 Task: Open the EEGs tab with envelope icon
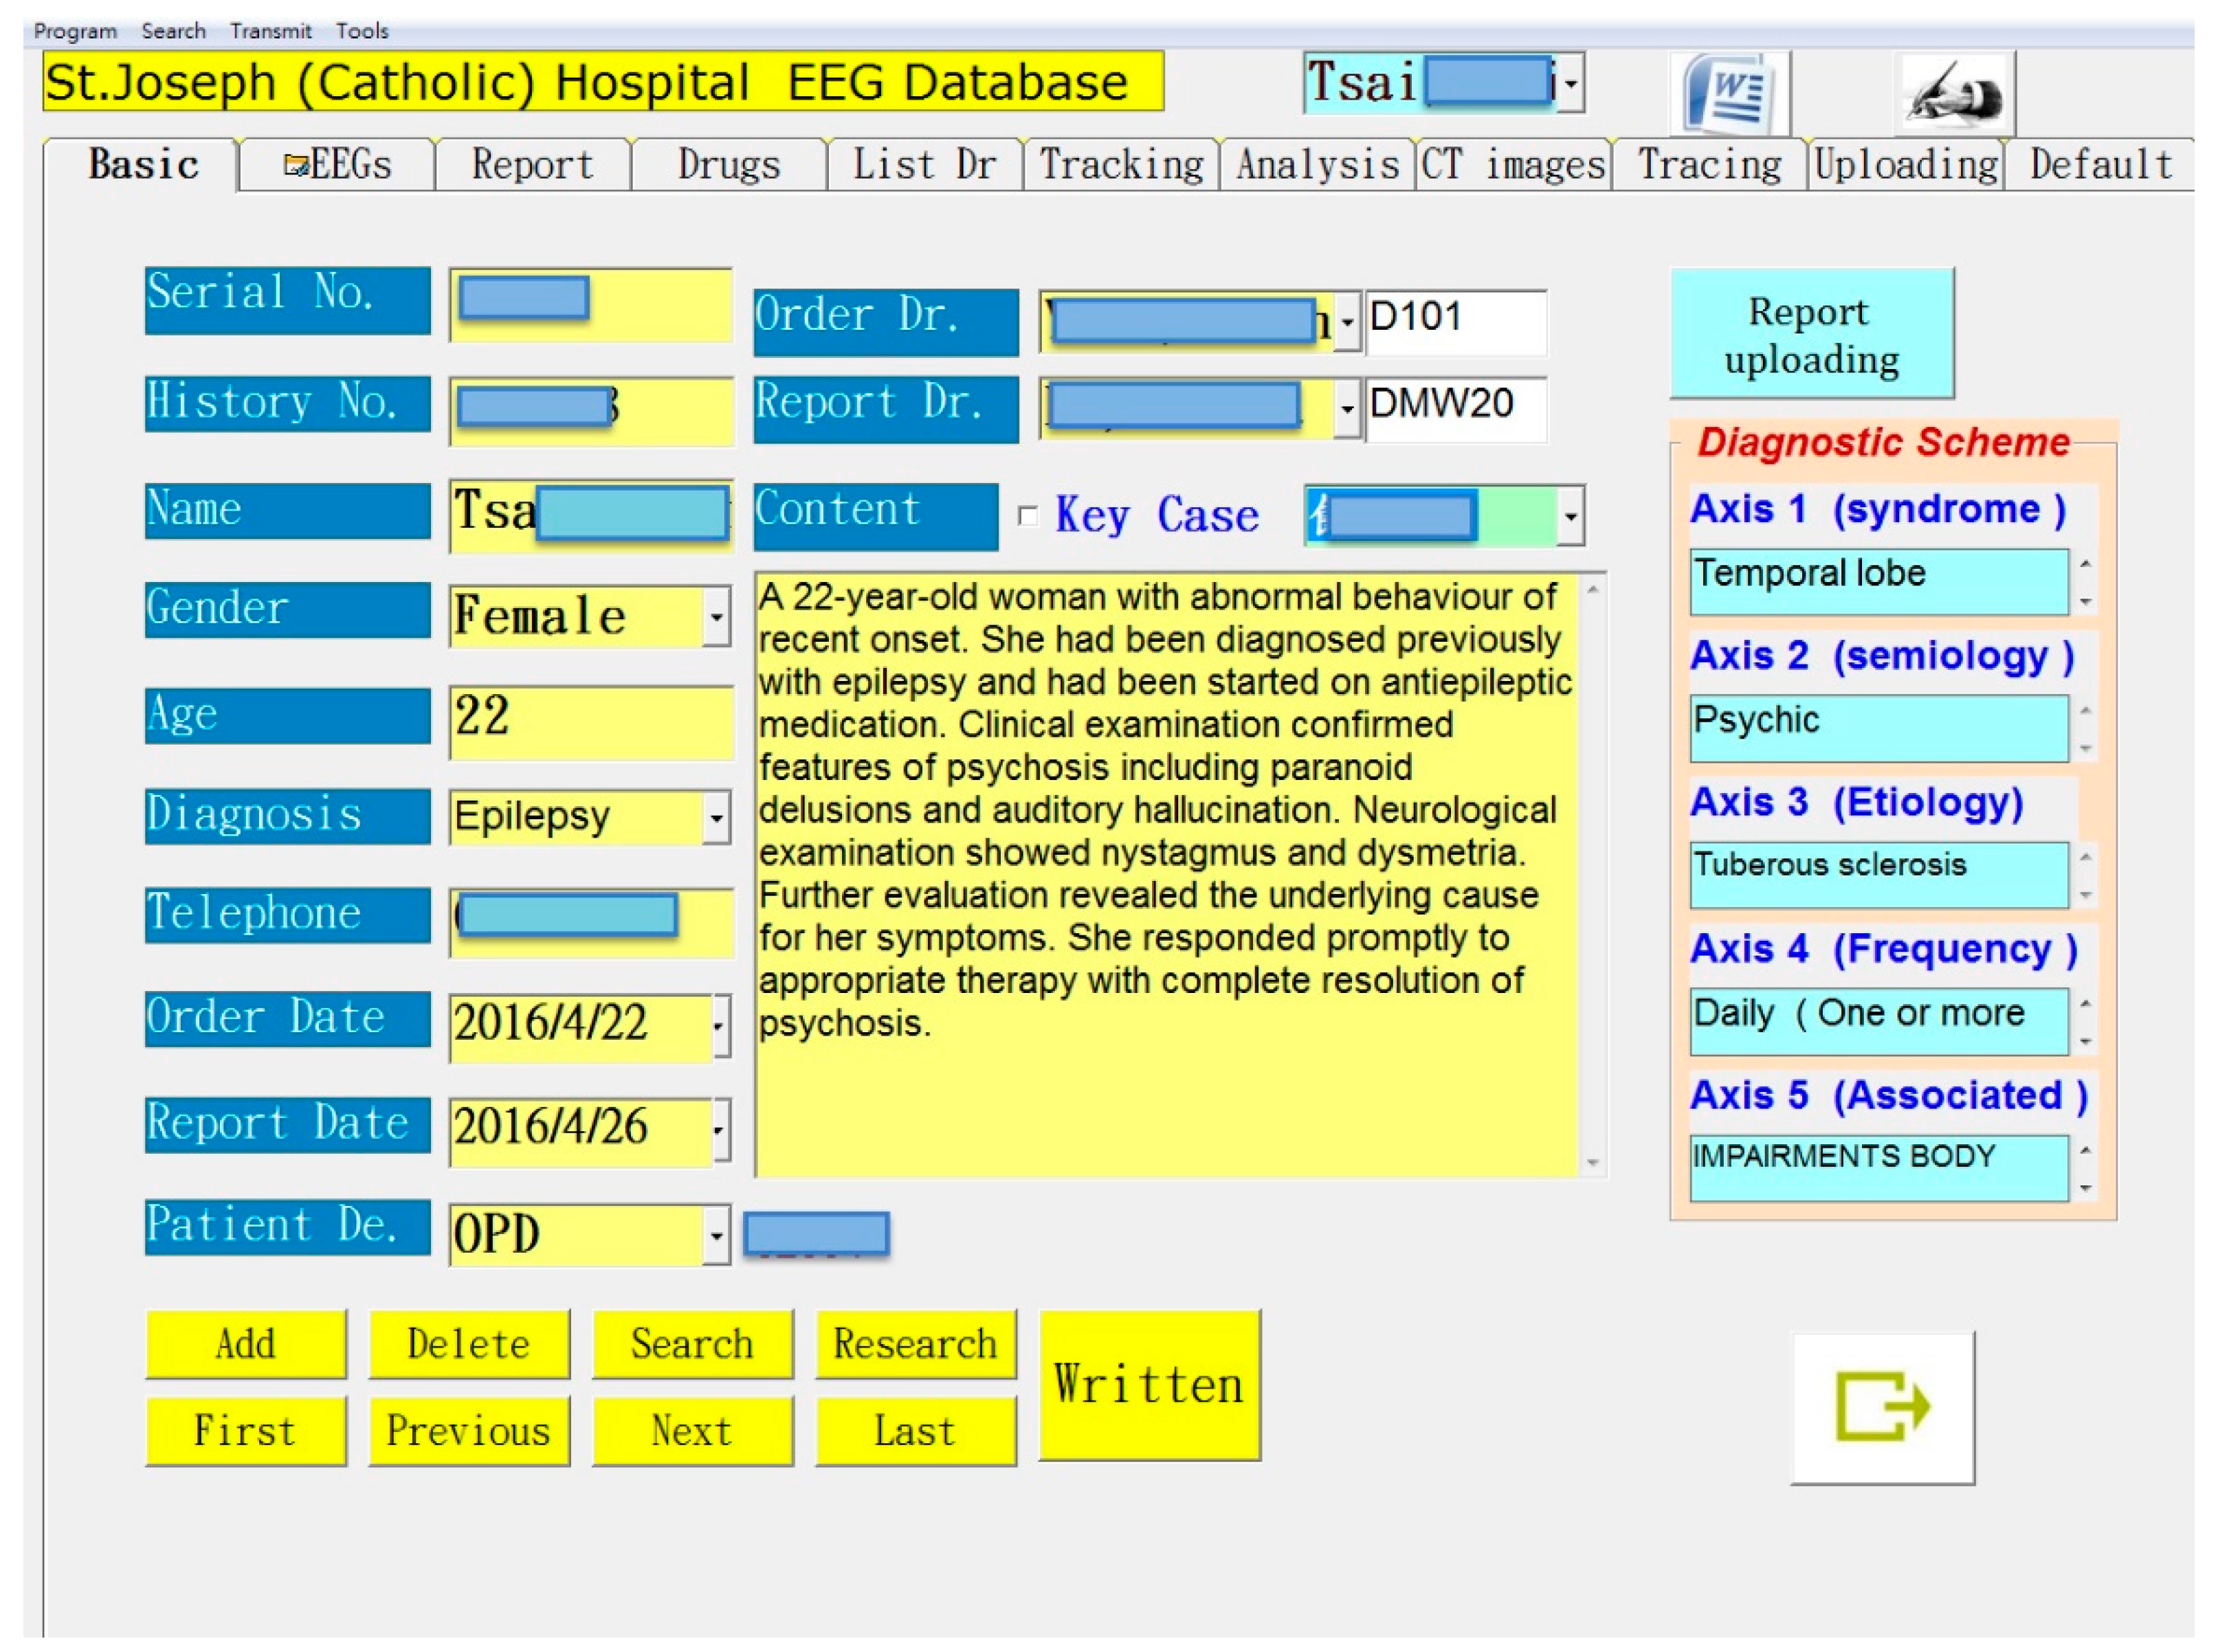[337, 165]
